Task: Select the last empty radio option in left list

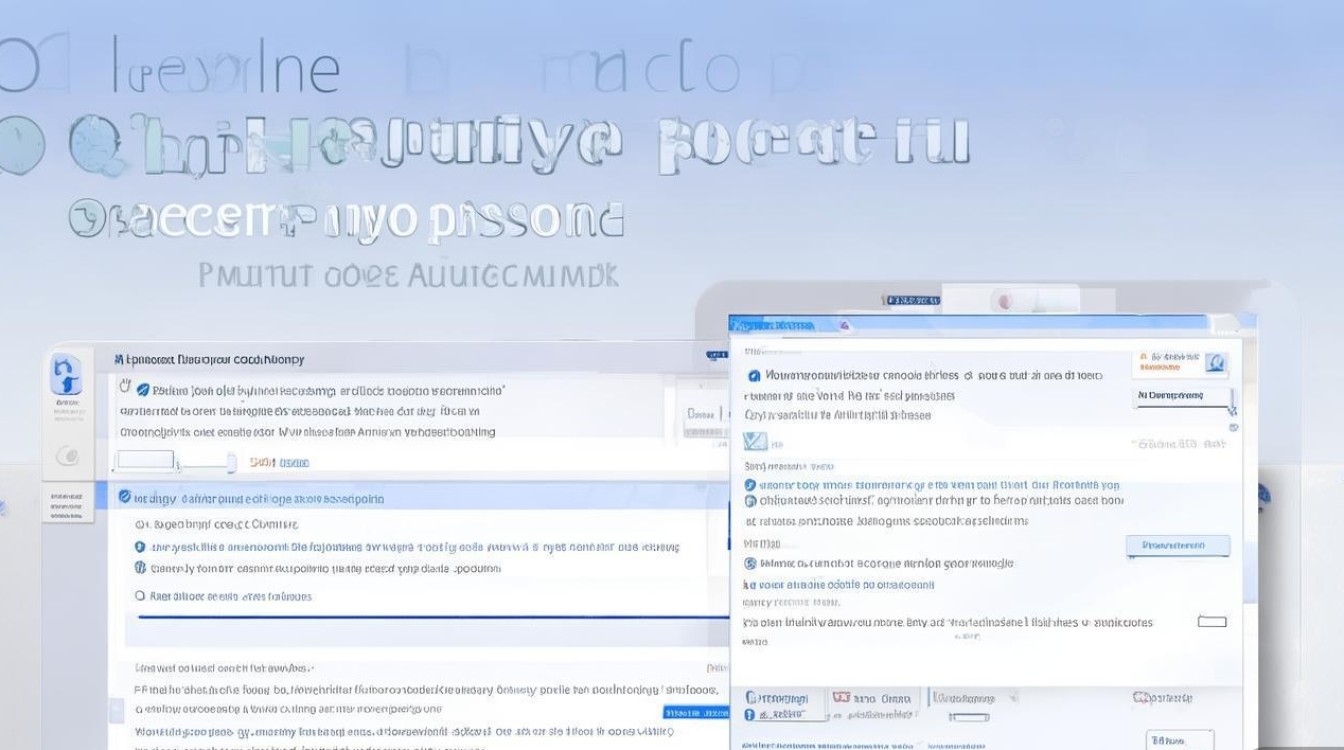Action: [140, 596]
